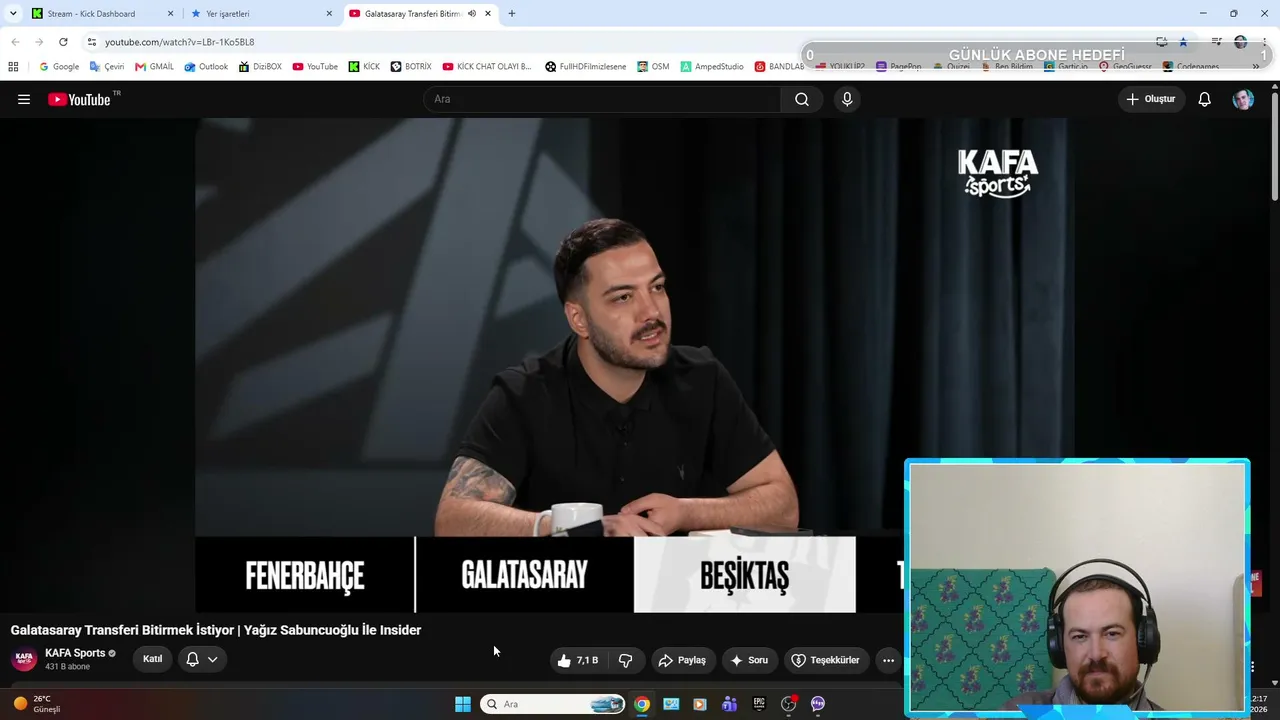Close the Yer işaretleri tab
Viewport: 1280px width, 720px height.
point(329,14)
